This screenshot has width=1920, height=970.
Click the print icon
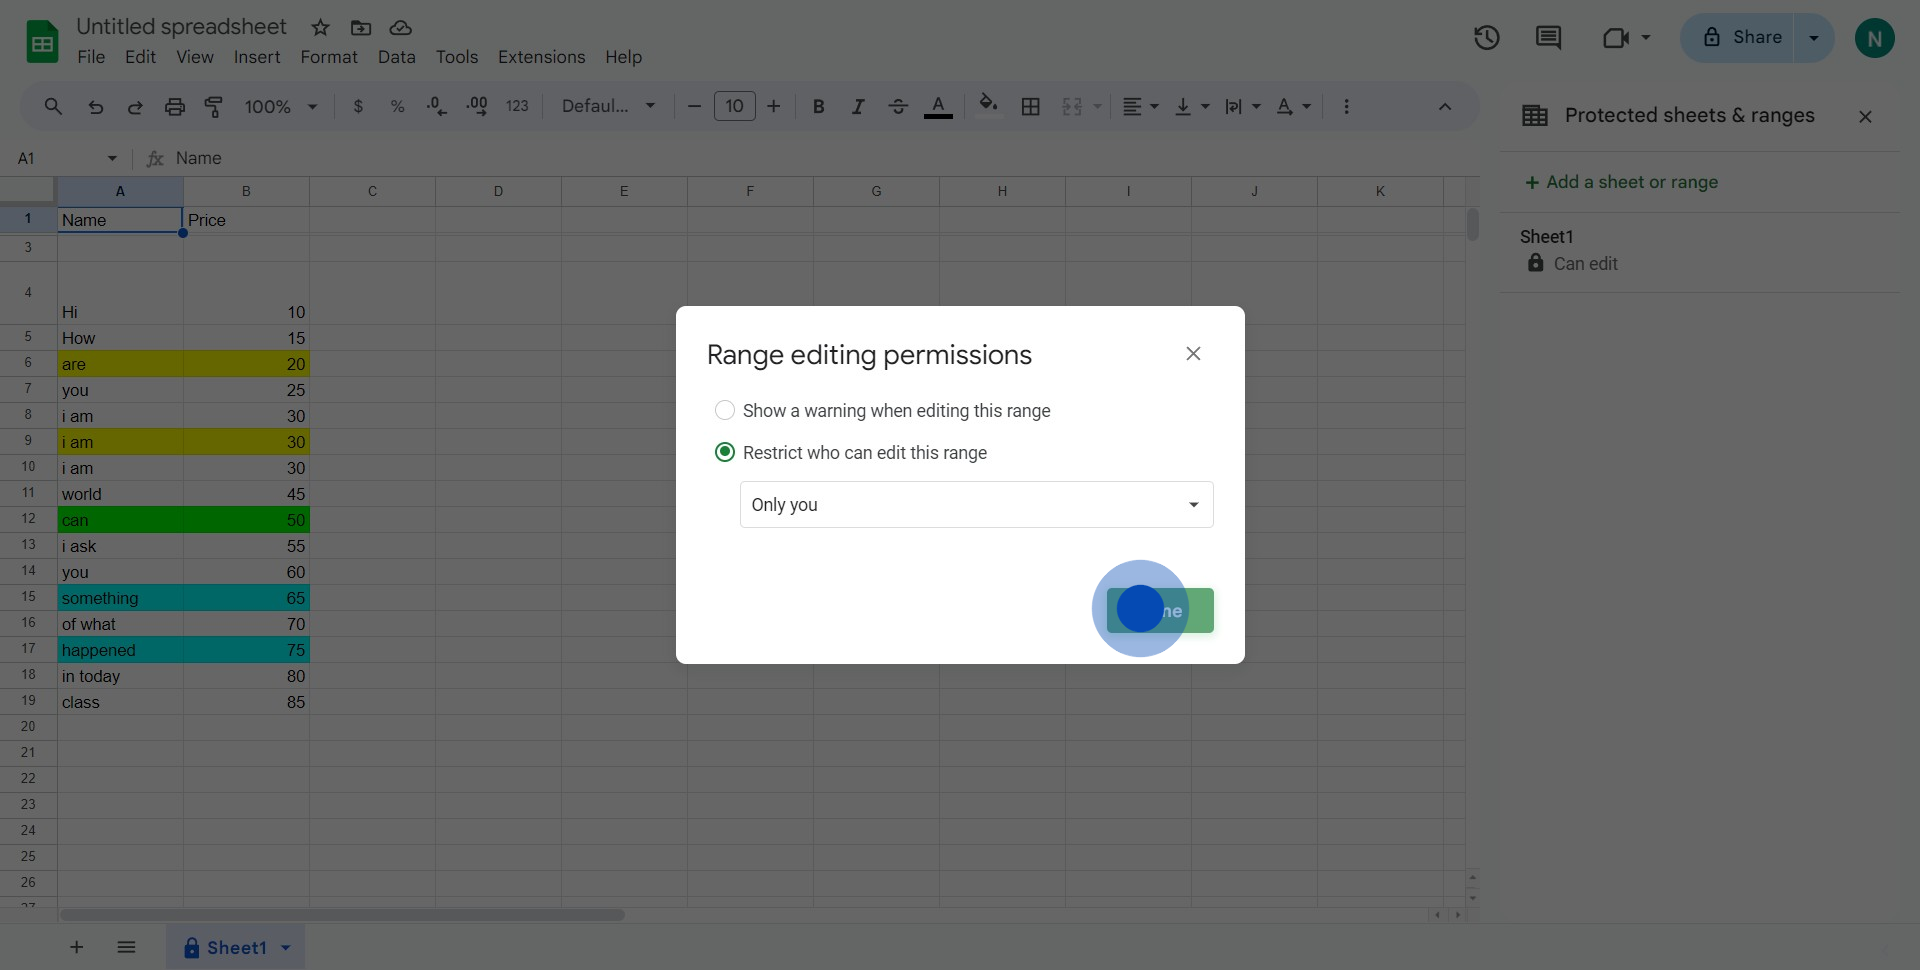[x=175, y=106]
